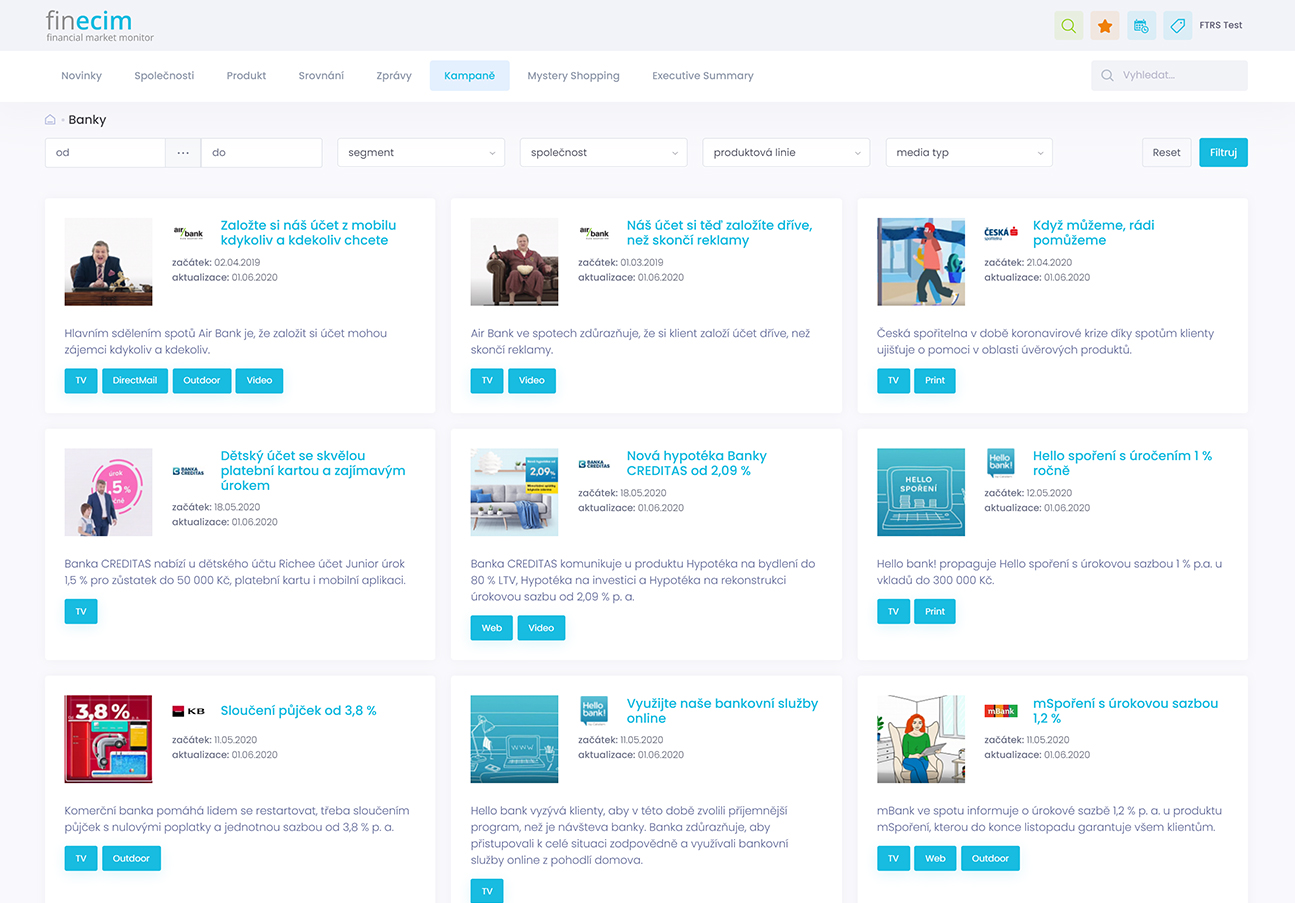Open the Nová hypotéka sofa thumbnail
Image resolution: width=1295 pixels, height=903 pixels.
click(515, 492)
